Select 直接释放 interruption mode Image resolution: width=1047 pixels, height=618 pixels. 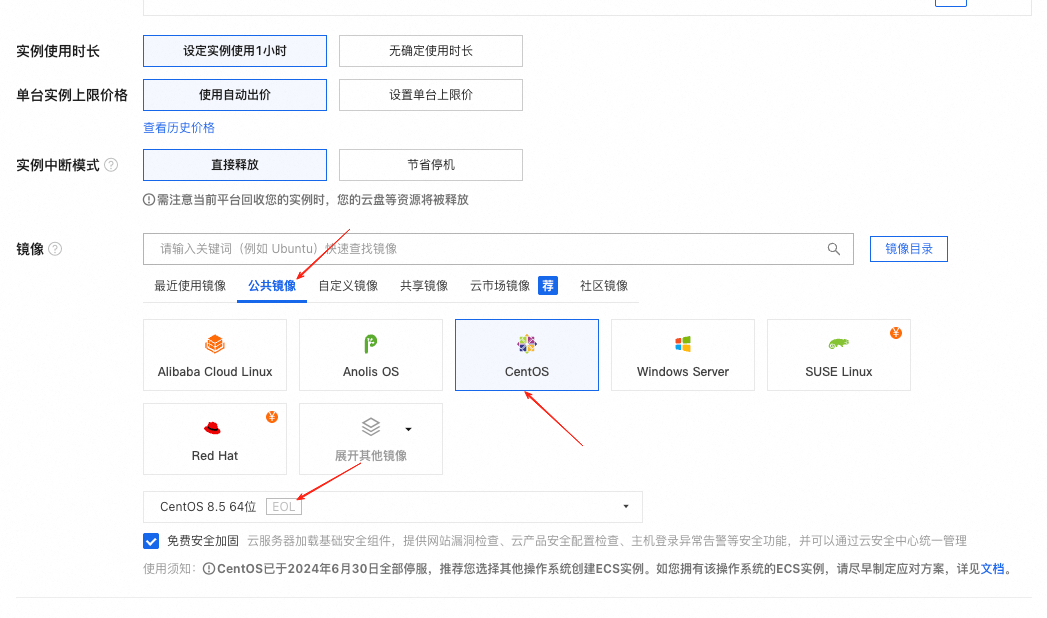(235, 165)
